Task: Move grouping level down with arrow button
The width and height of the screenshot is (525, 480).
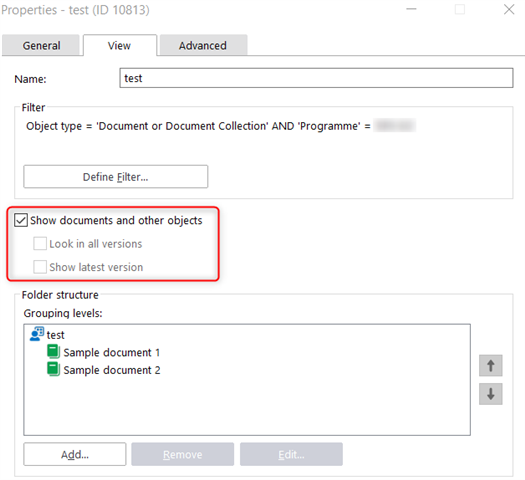Action: [491, 394]
